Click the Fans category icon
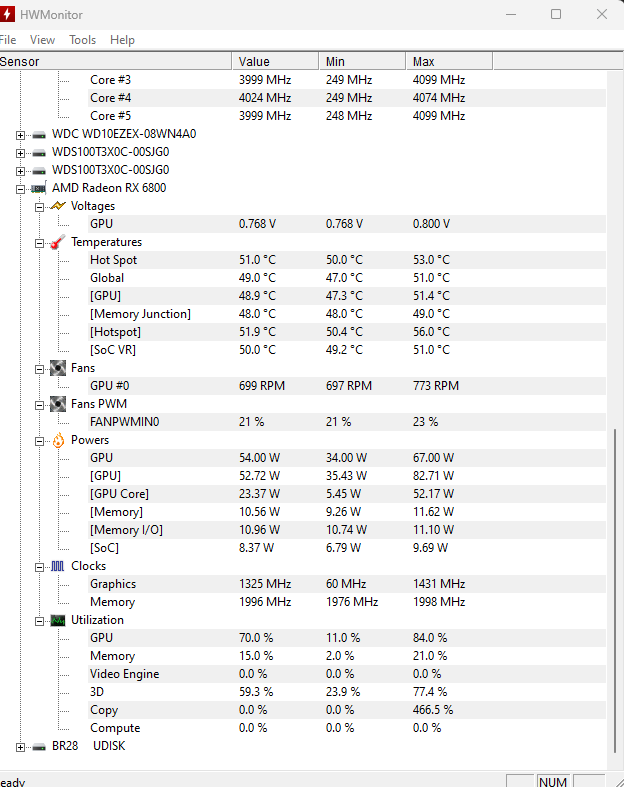Viewport: 624px width, 787px height. (57, 368)
